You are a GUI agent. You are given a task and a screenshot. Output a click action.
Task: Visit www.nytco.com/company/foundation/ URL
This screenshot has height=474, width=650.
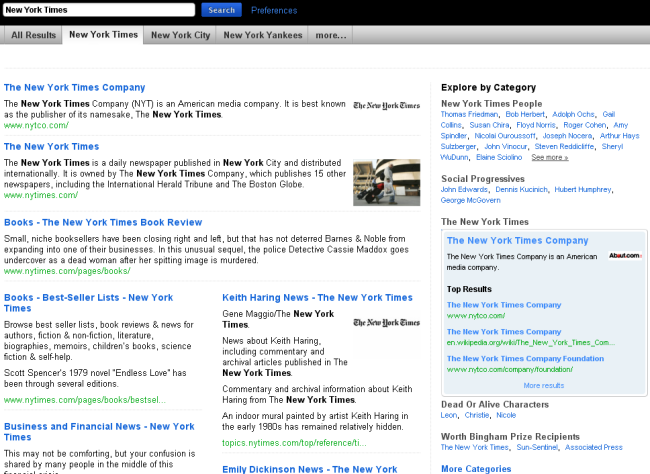pos(509,369)
